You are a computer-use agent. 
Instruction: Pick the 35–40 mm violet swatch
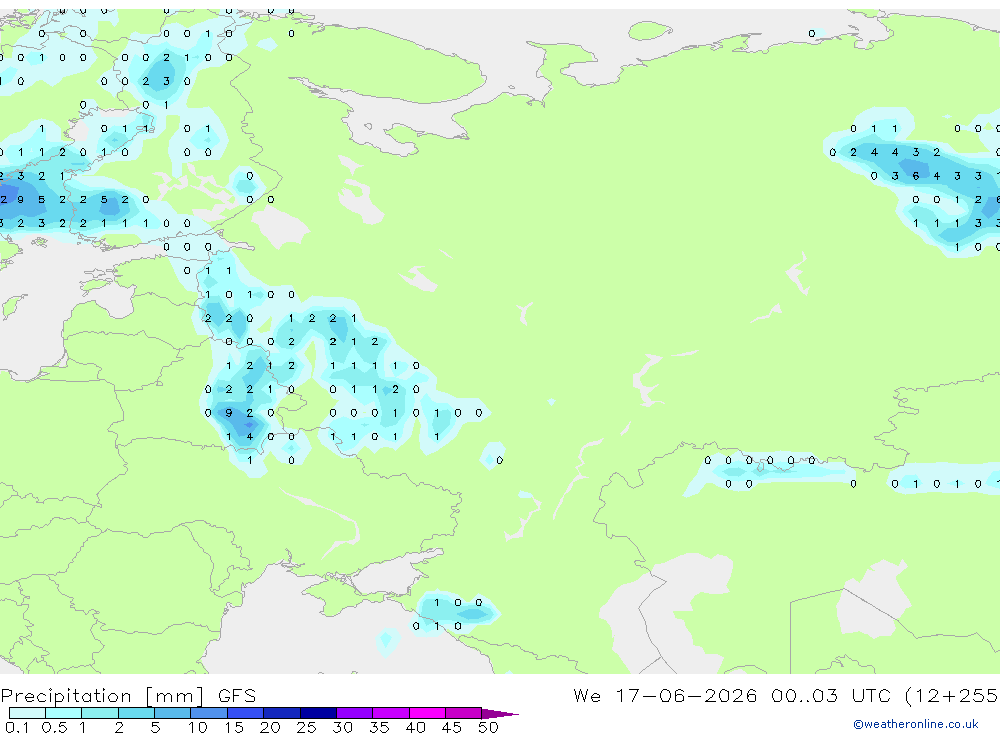coord(391,713)
